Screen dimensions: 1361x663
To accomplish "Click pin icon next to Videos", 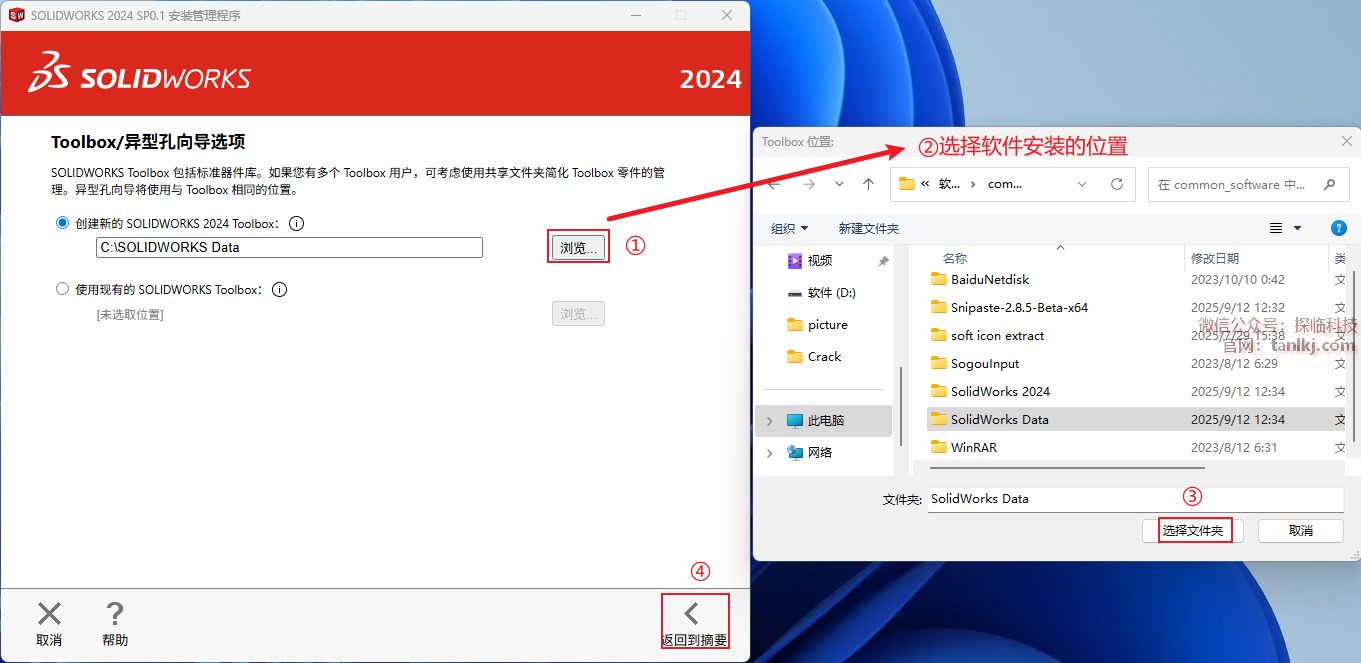I will [883, 261].
